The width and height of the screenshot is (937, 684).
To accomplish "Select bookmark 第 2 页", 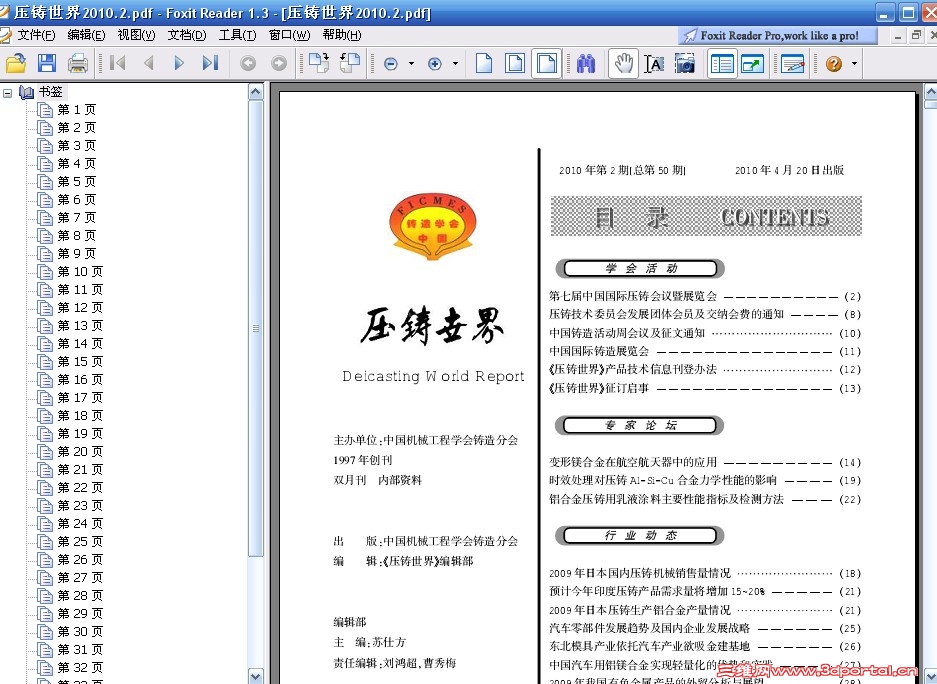I will point(76,128).
